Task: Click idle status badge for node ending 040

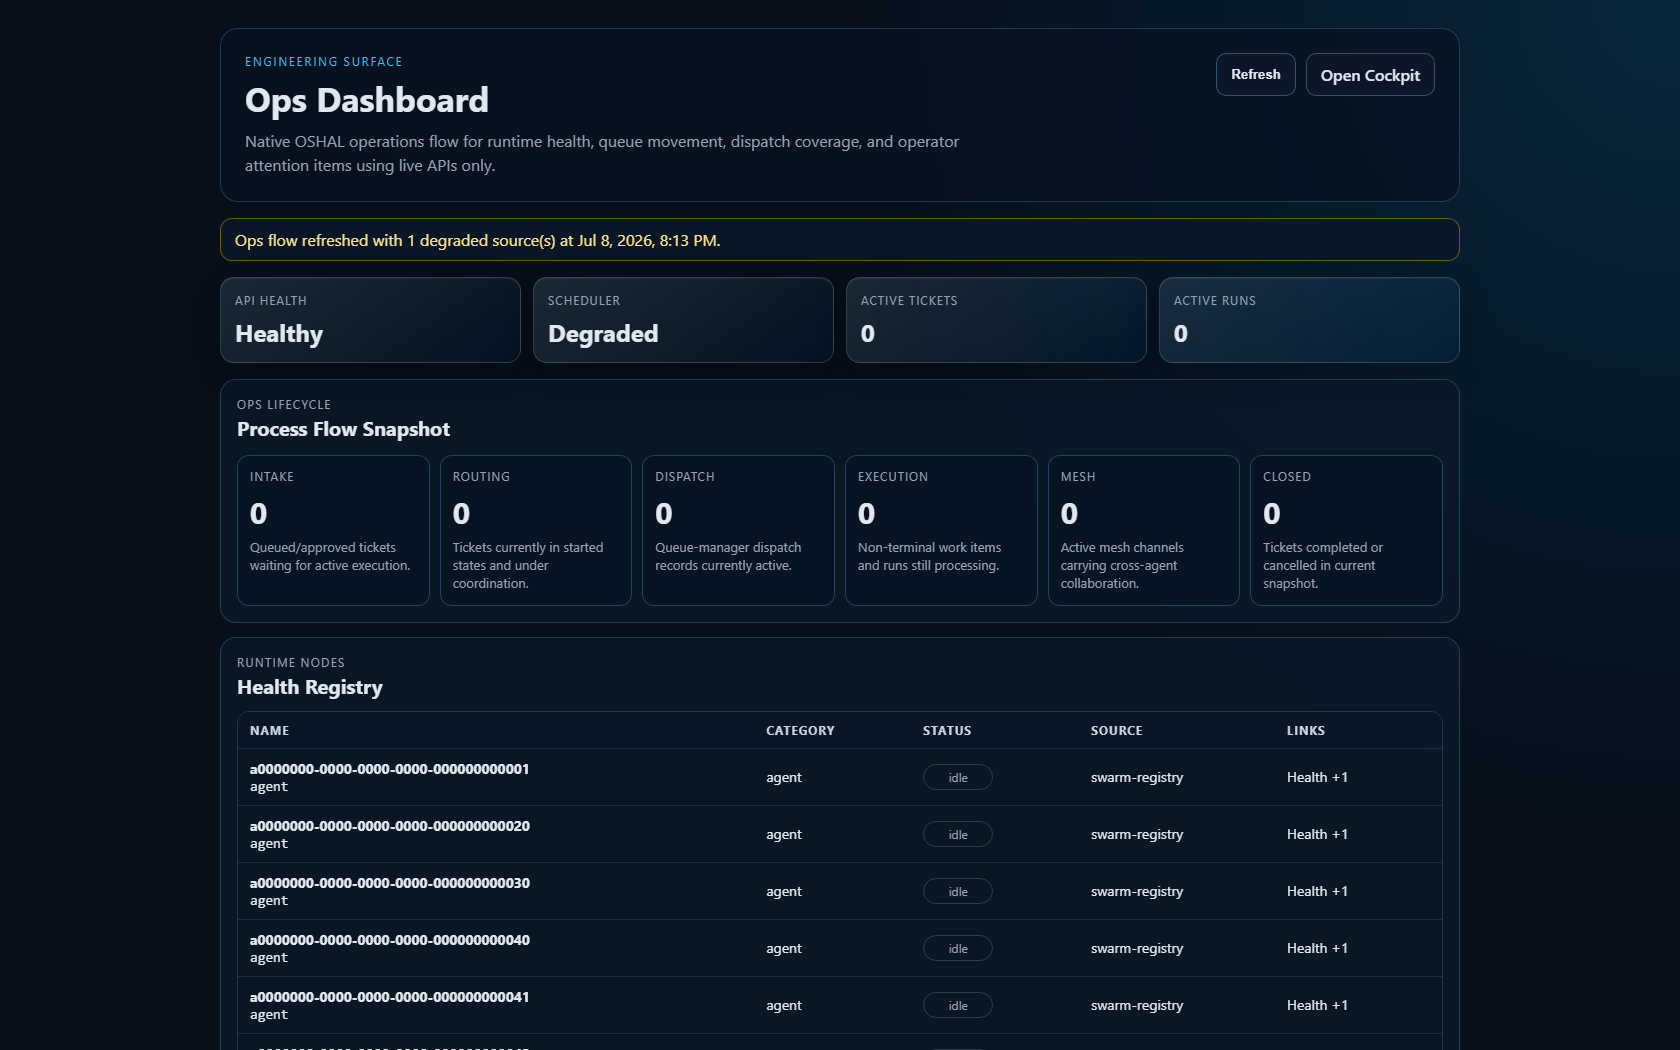Action: coord(958,948)
